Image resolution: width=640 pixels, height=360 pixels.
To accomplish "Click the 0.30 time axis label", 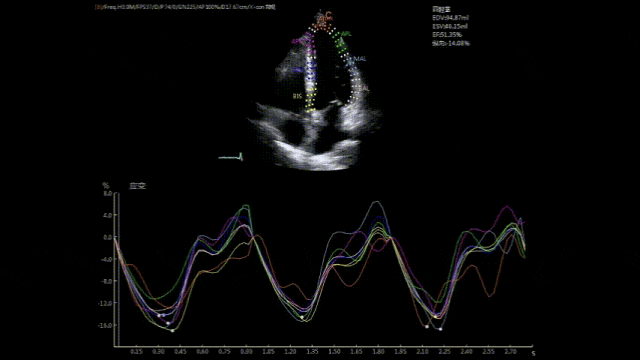I will click(158, 352).
